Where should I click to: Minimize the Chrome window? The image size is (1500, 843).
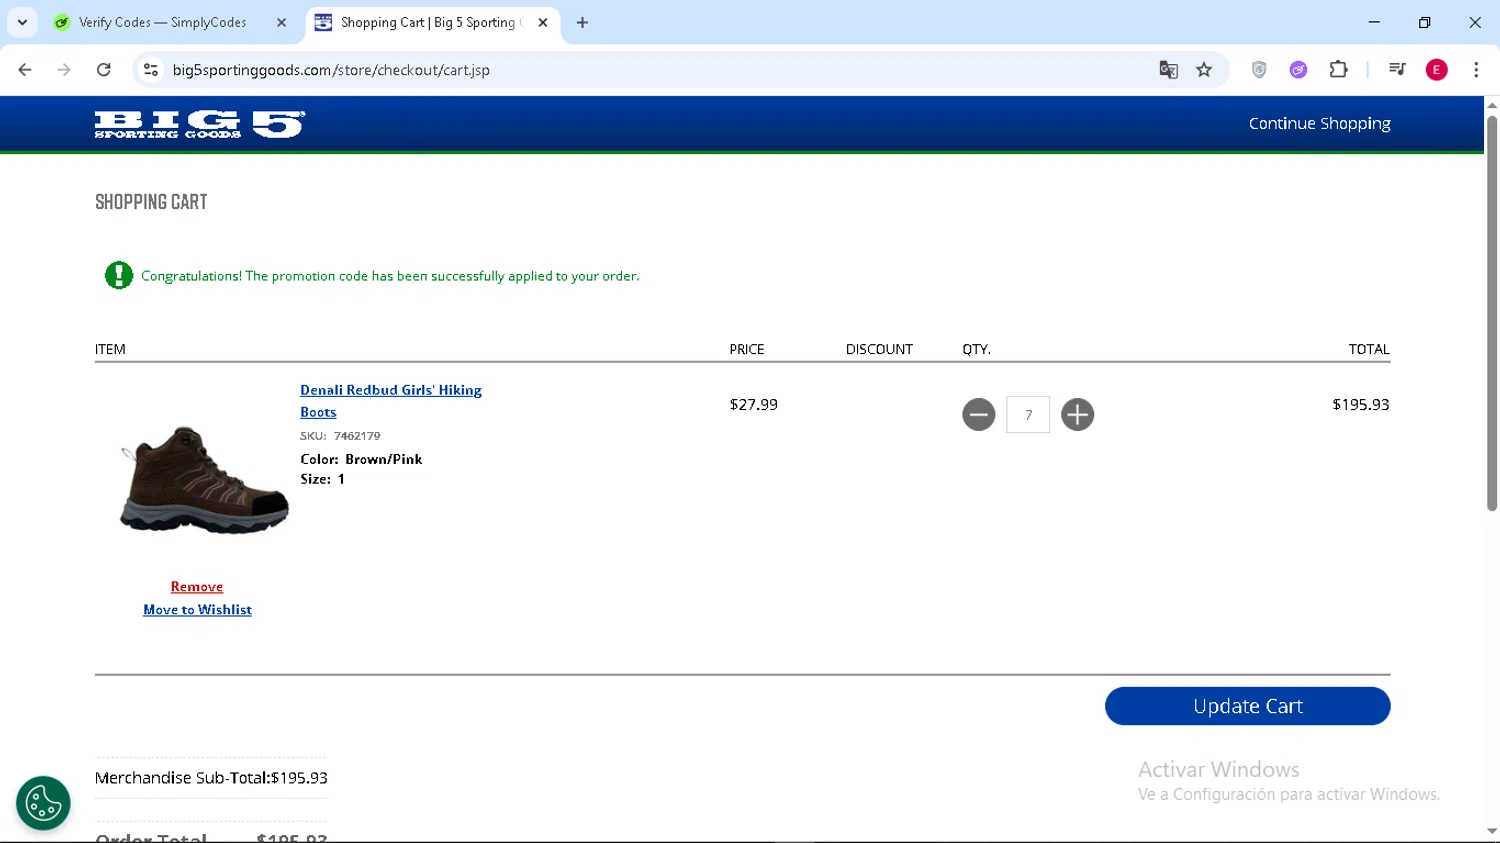1374,22
